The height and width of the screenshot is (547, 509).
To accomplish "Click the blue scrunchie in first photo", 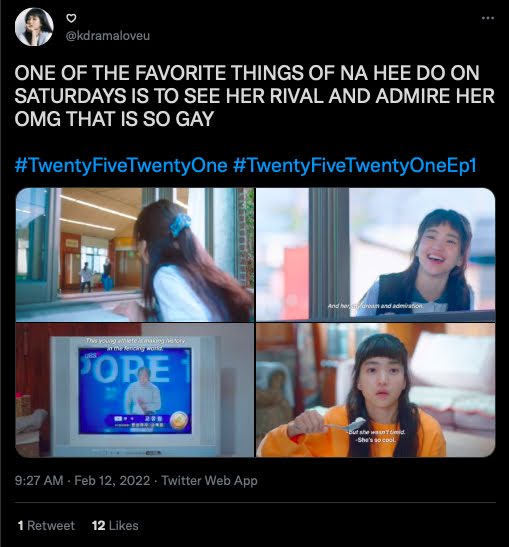I will [x=180, y=223].
